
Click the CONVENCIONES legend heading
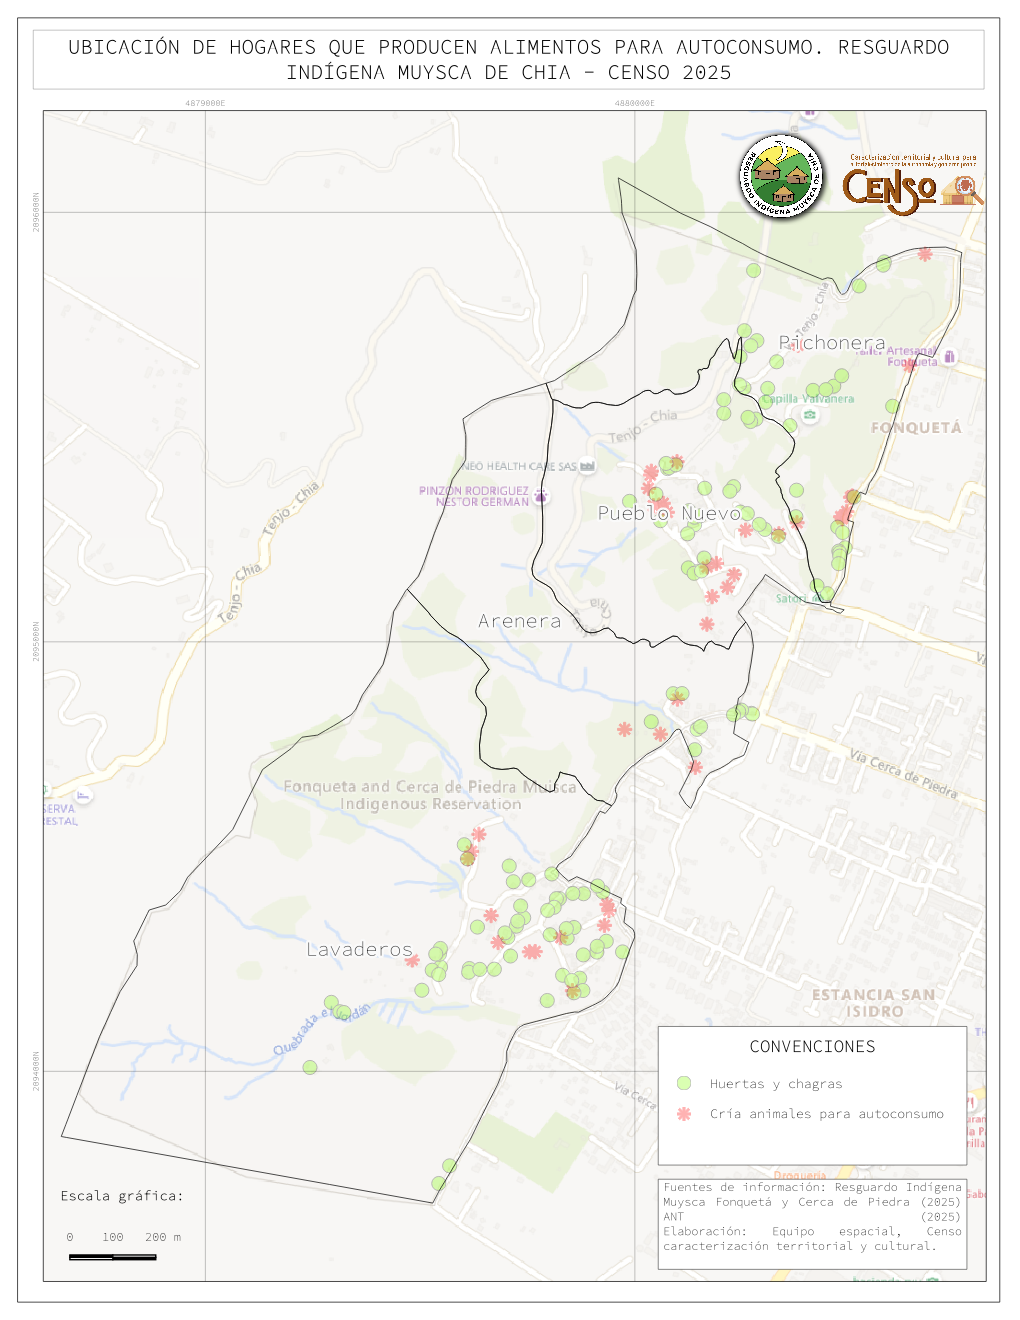812,1046
